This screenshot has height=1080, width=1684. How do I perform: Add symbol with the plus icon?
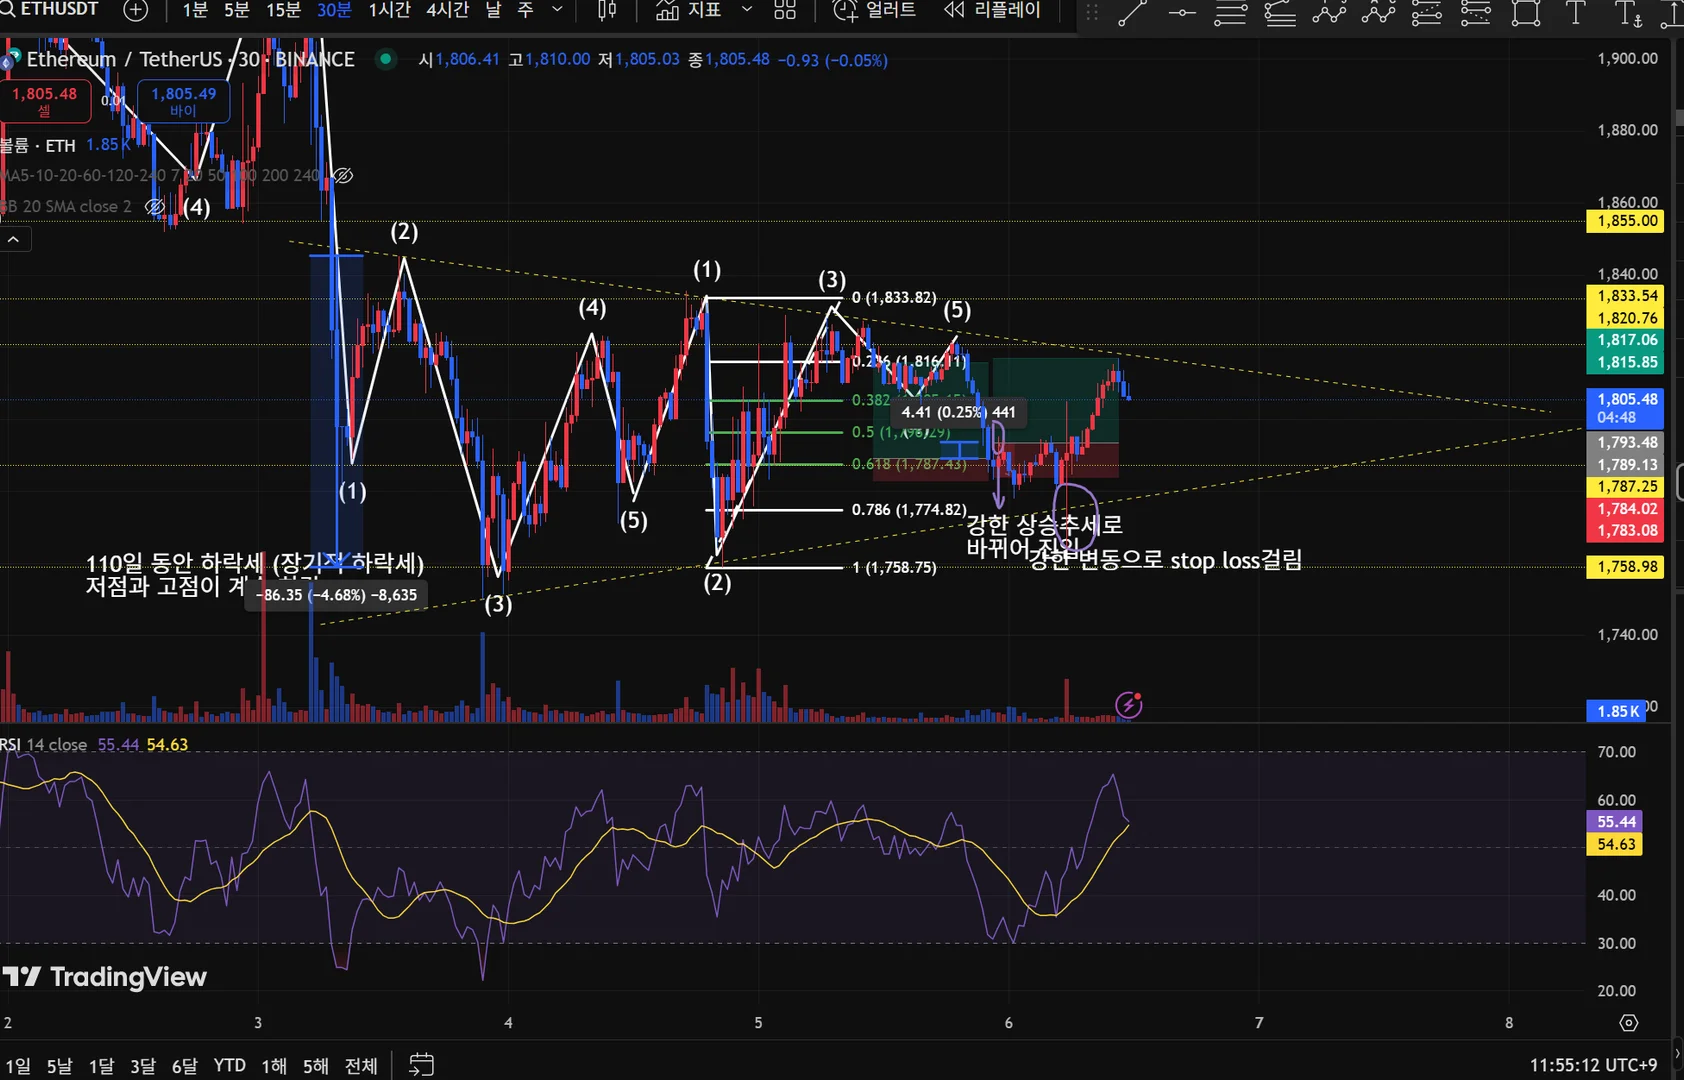tap(135, 10)
